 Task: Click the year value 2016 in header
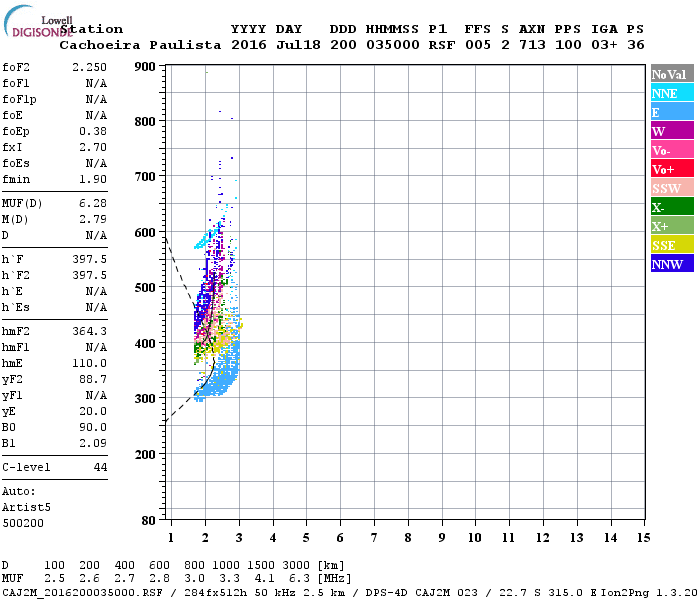pos(249,45)
